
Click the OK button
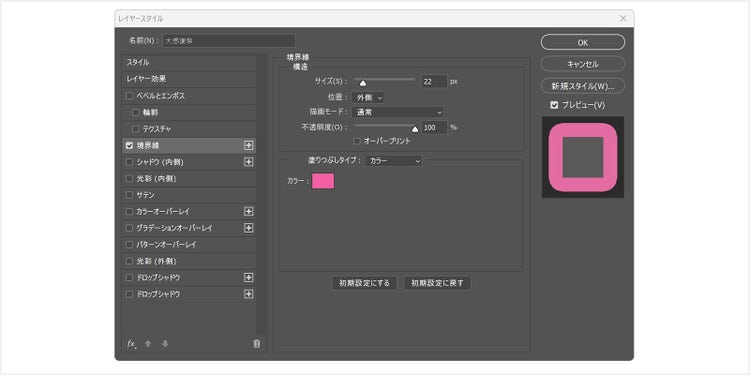(583, 42)
